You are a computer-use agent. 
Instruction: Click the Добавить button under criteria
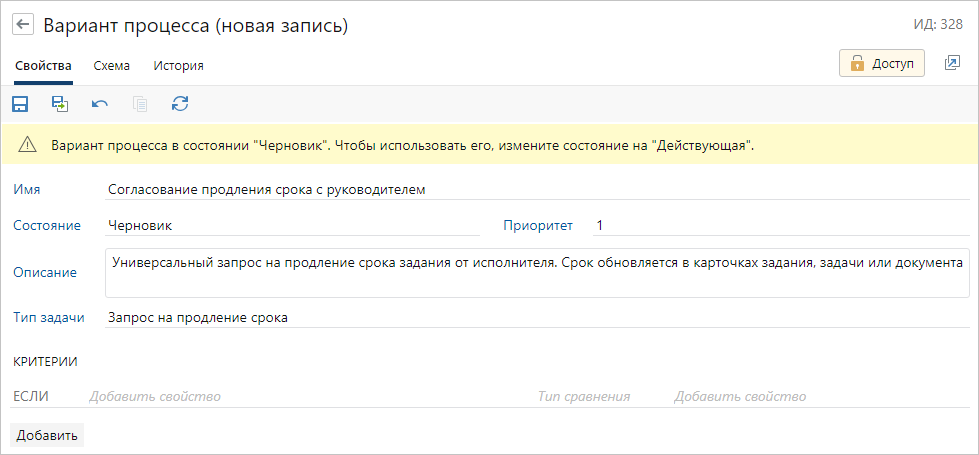pos(47,435)
